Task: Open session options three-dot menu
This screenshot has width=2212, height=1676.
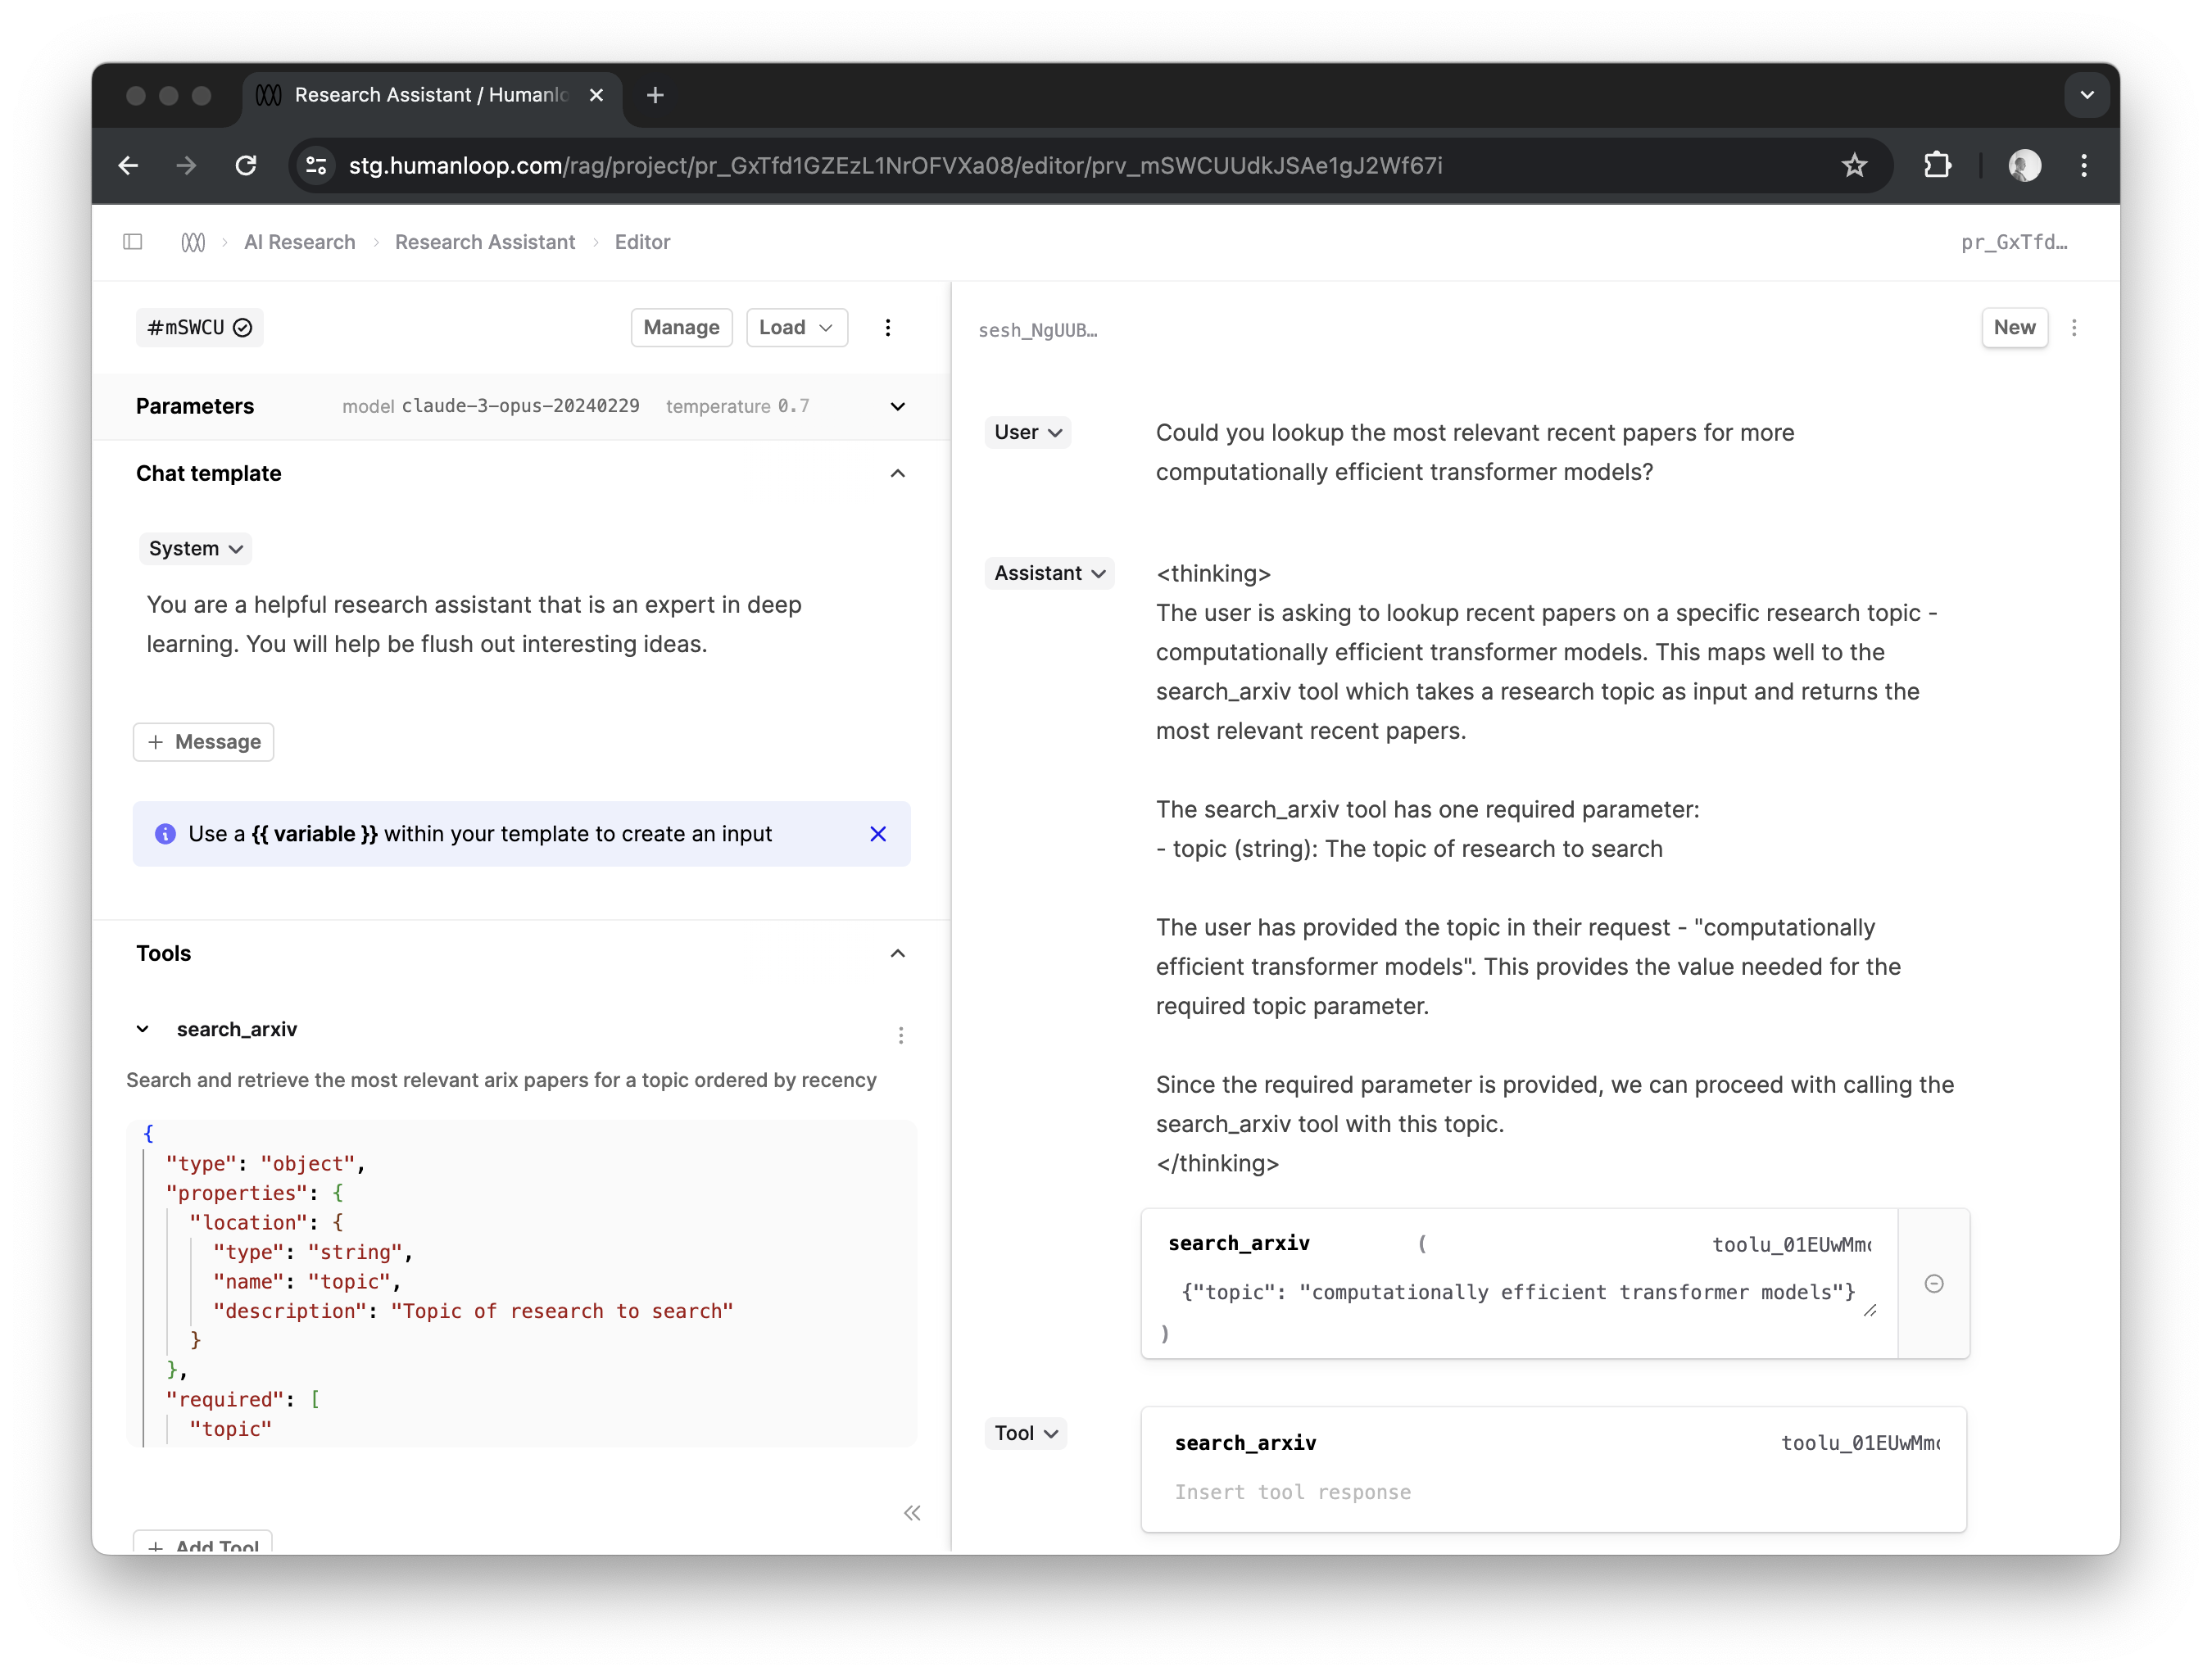Action: tap(2074, 328)
